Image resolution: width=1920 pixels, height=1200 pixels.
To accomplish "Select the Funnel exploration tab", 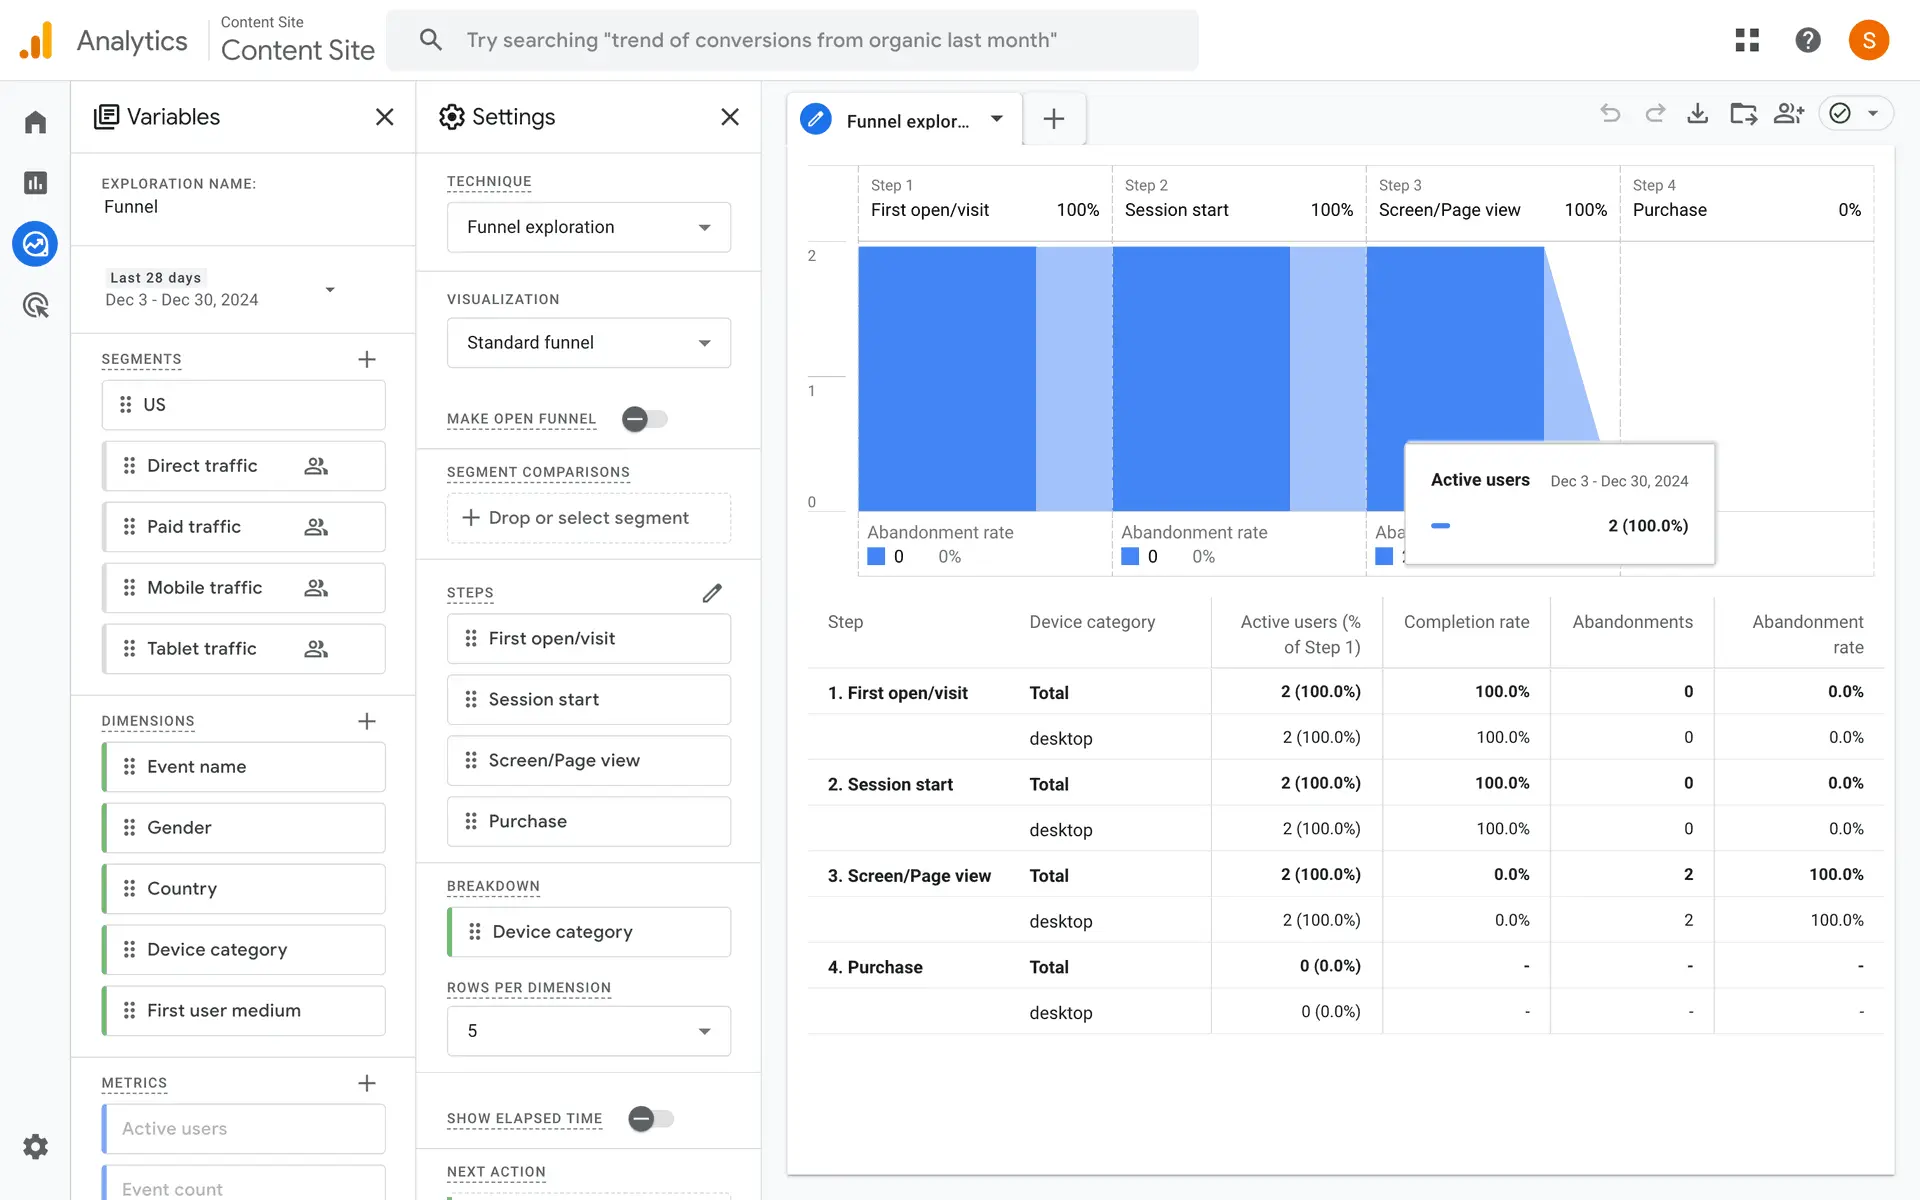I will tap(905, 120).
